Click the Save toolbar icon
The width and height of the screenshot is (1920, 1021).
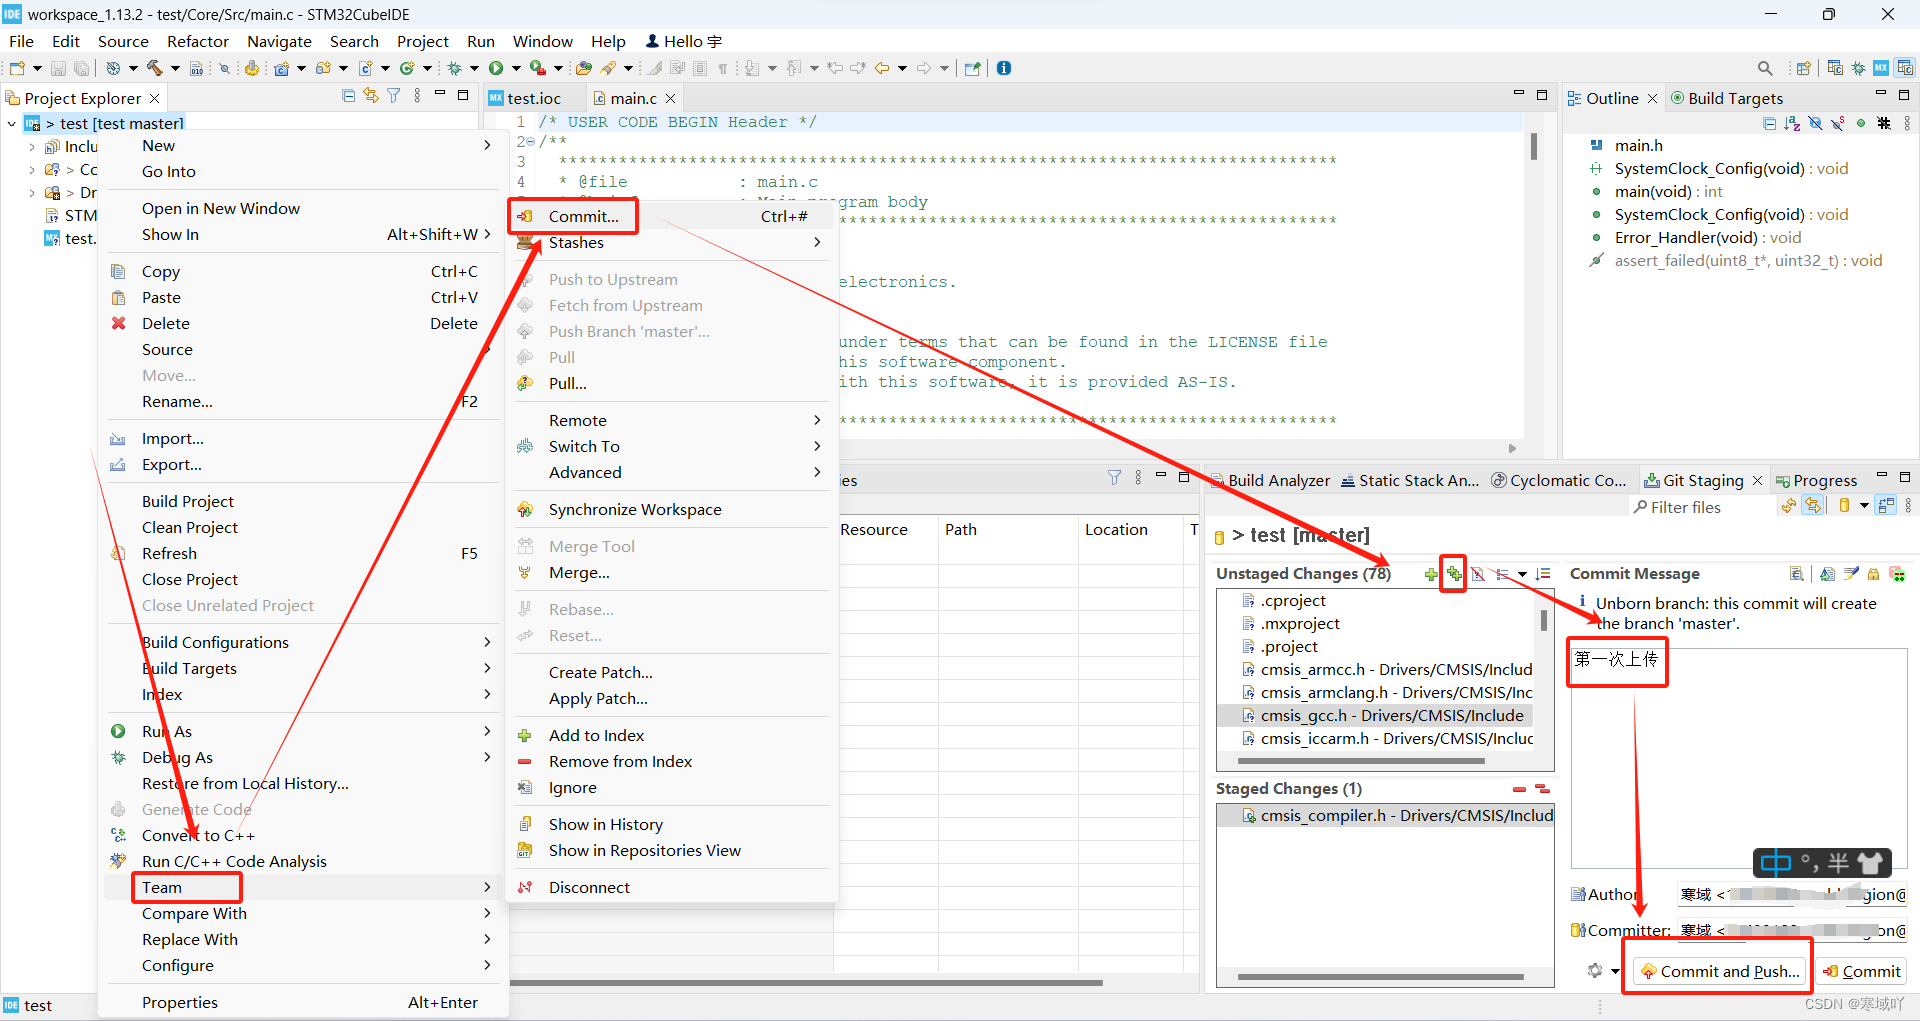[58, 68]
